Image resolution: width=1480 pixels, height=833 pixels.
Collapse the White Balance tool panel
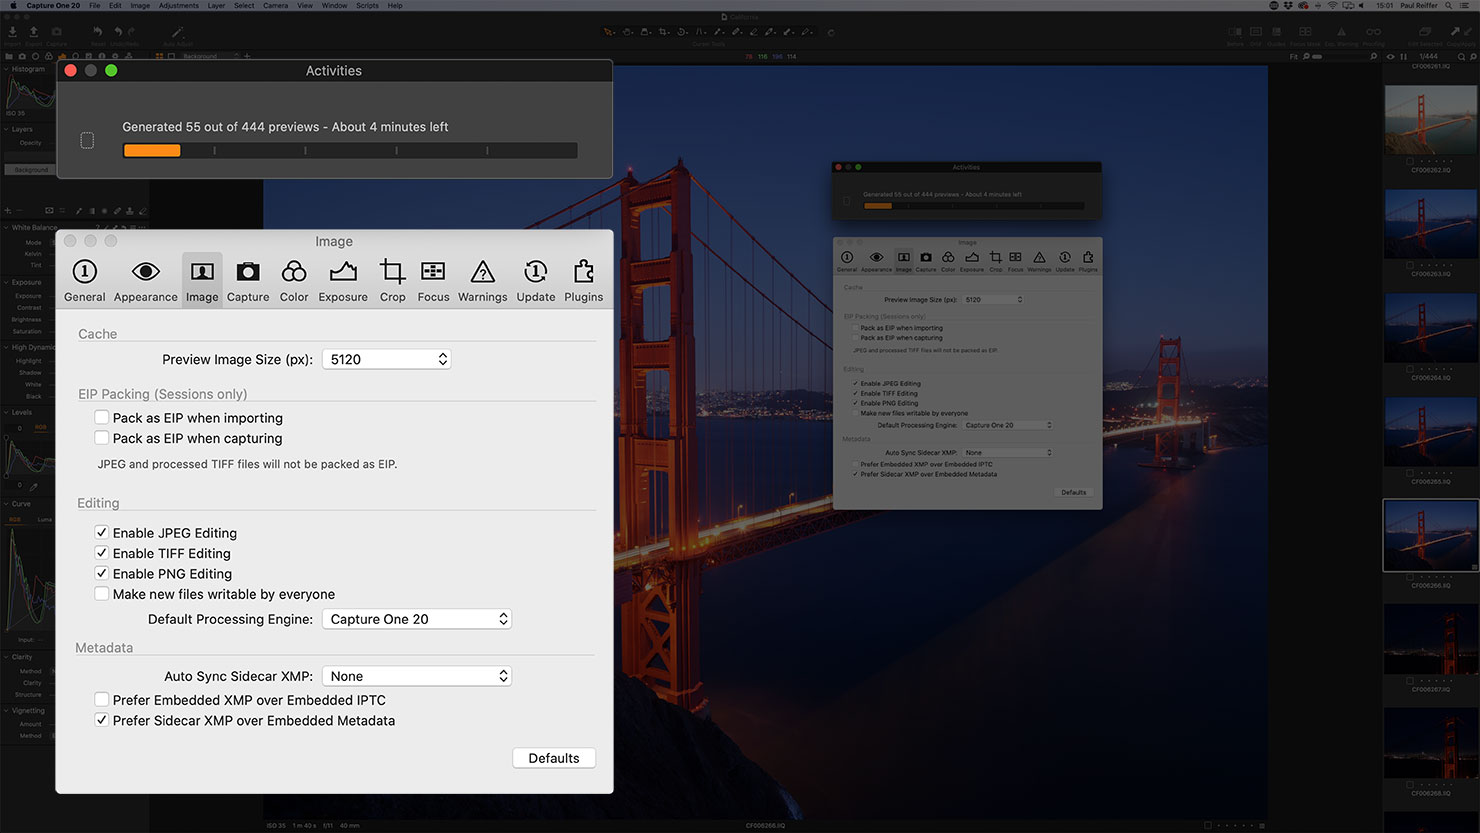(6, 227)
